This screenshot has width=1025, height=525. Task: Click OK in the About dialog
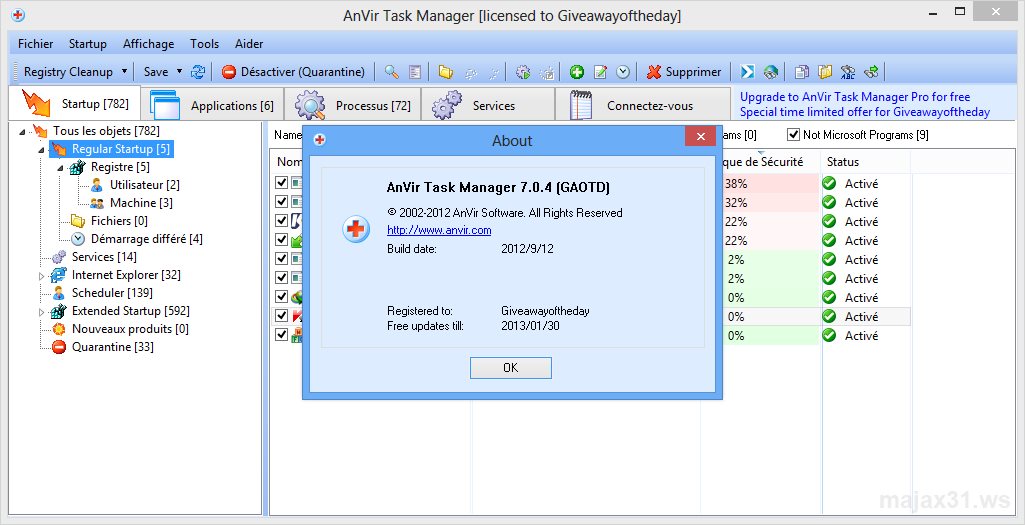511,367
